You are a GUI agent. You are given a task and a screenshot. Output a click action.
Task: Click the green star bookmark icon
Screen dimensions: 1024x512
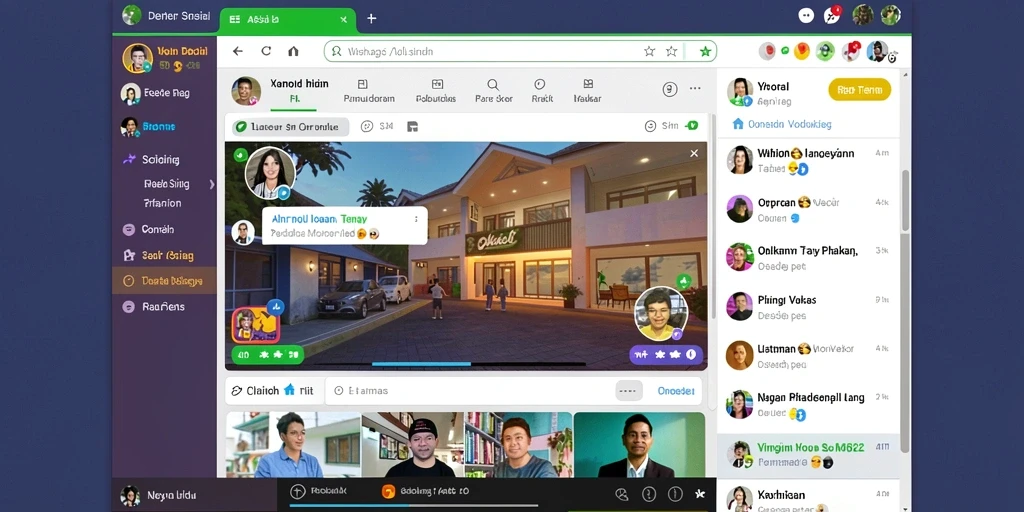click(705, 51)
